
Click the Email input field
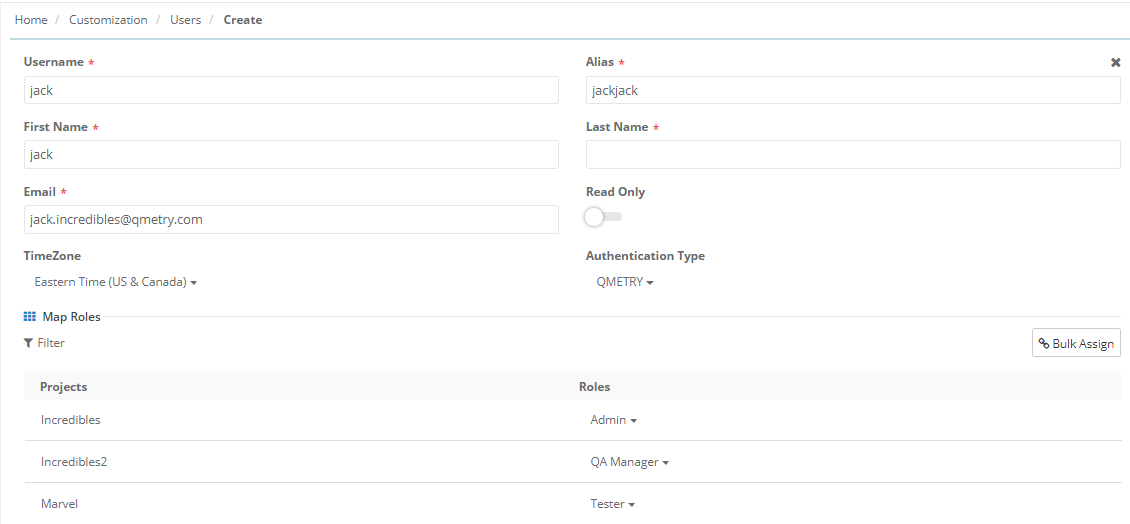pyautogui.click(x=291, y=219)
